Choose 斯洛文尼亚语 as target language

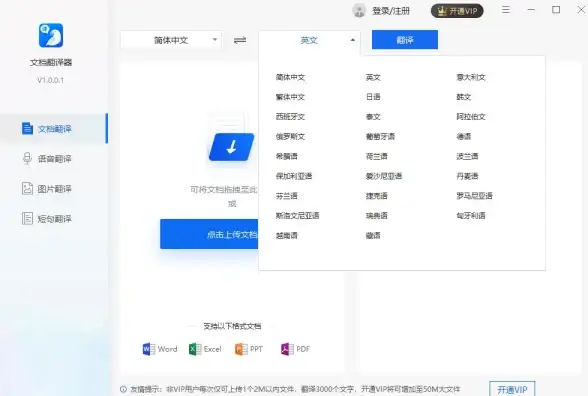point(297,216)
